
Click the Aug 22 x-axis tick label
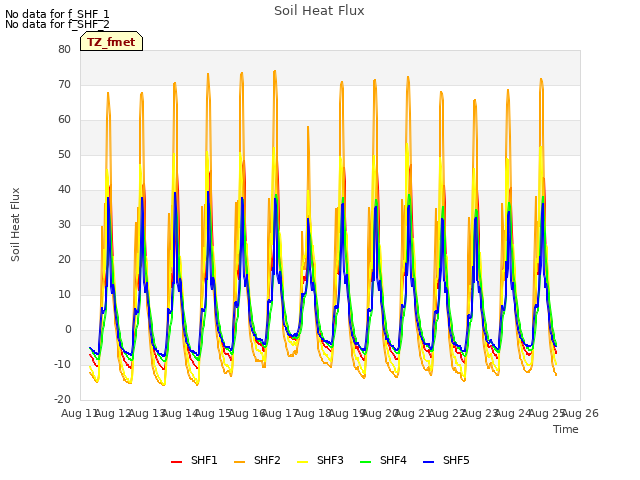(447, 413)
